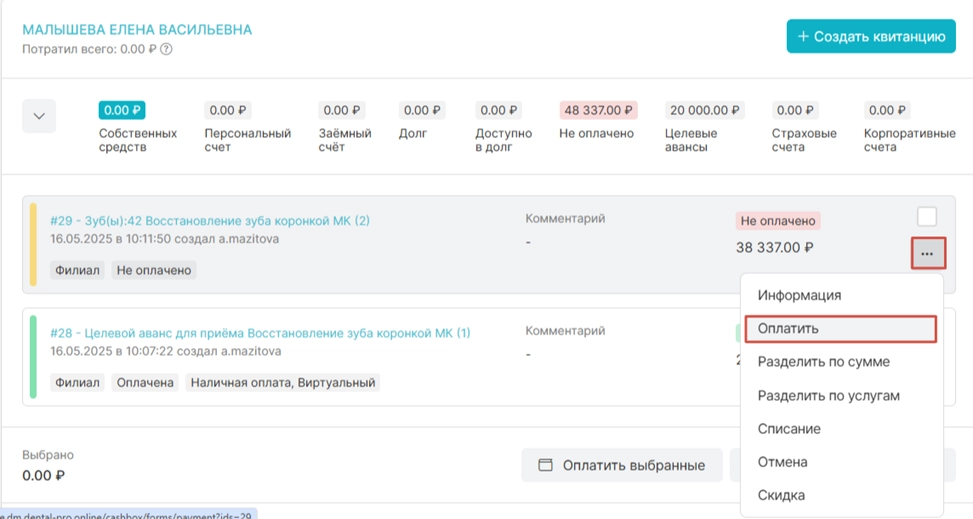This screenshot has width=973, height=519.
Task: Click the Оплатить выбранные button
Action: tap(621, 465)
